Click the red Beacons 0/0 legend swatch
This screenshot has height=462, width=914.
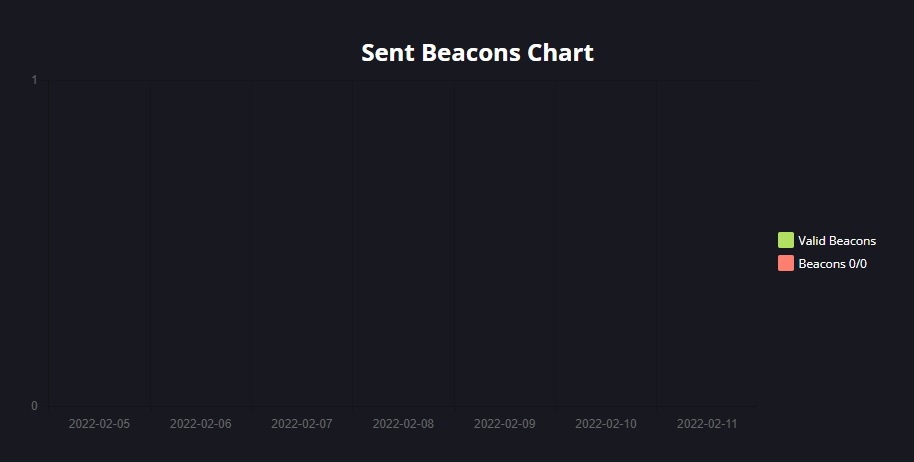[x=786, y=263]
